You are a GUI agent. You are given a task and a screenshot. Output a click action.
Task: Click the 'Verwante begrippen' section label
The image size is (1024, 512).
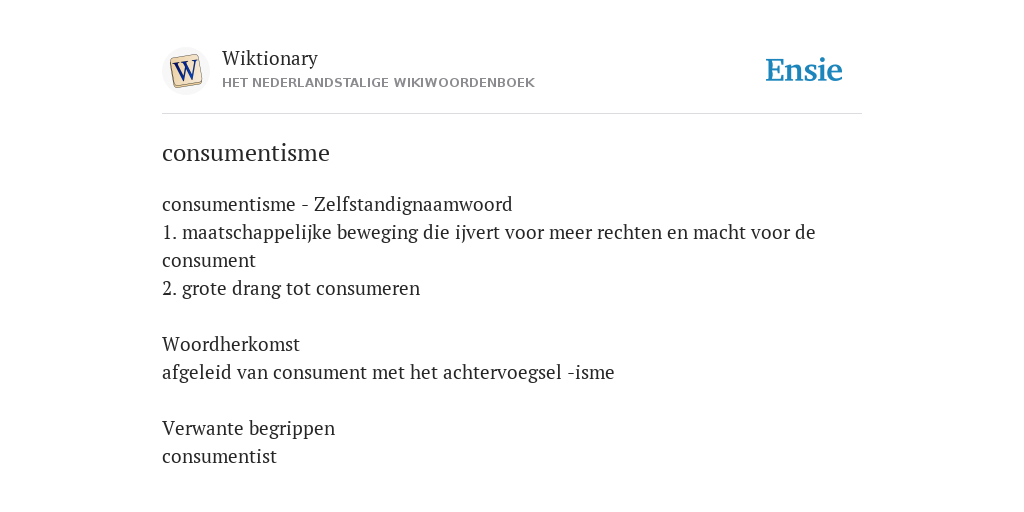[x=248, y=428]
